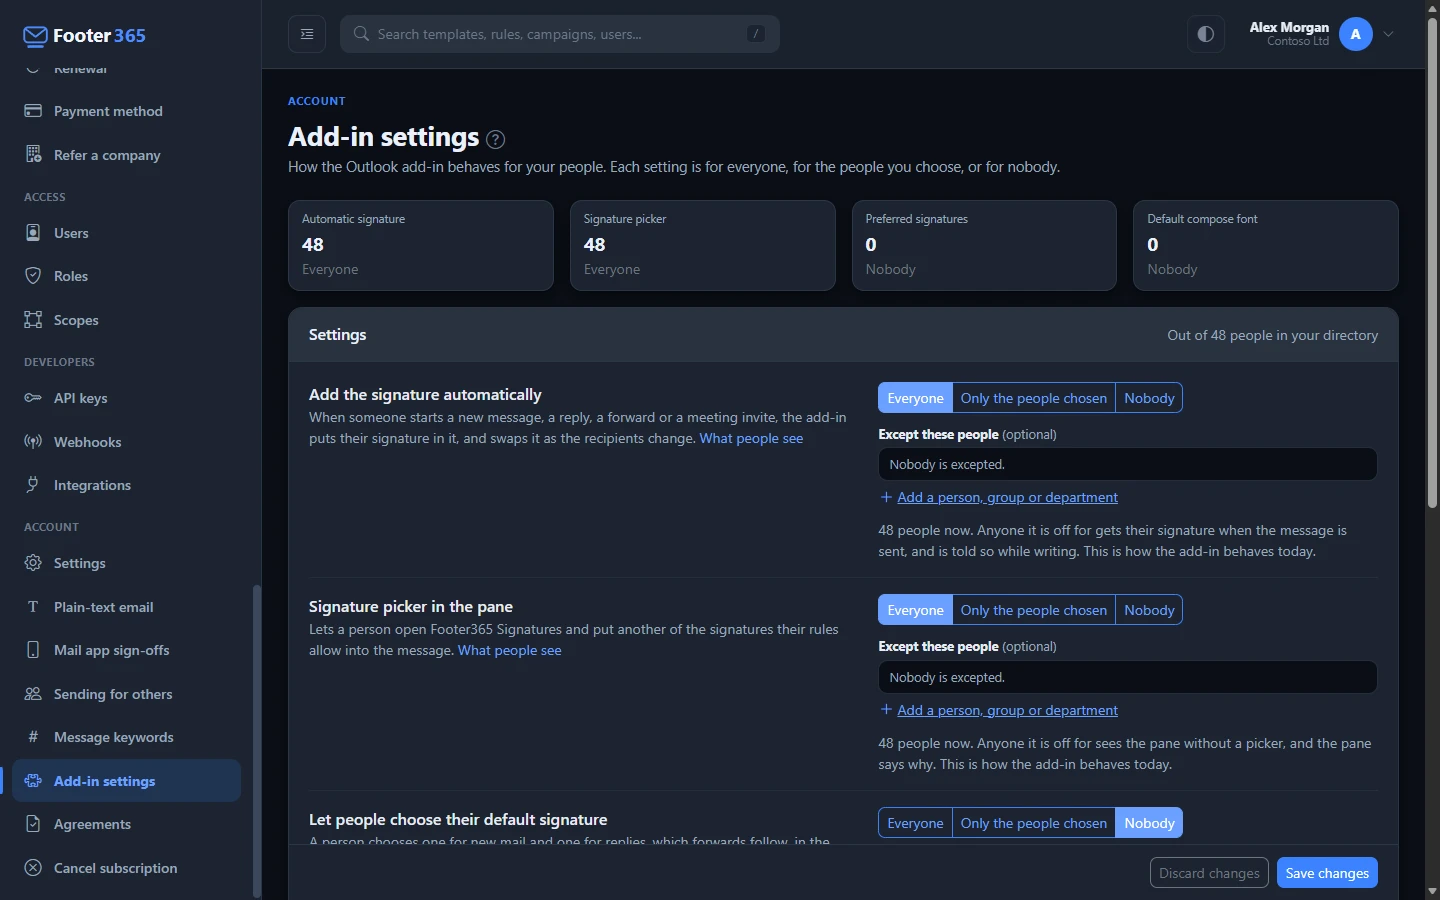
Task: Click 'Out of 48 people in your directory'
Action: point(1272,335)
